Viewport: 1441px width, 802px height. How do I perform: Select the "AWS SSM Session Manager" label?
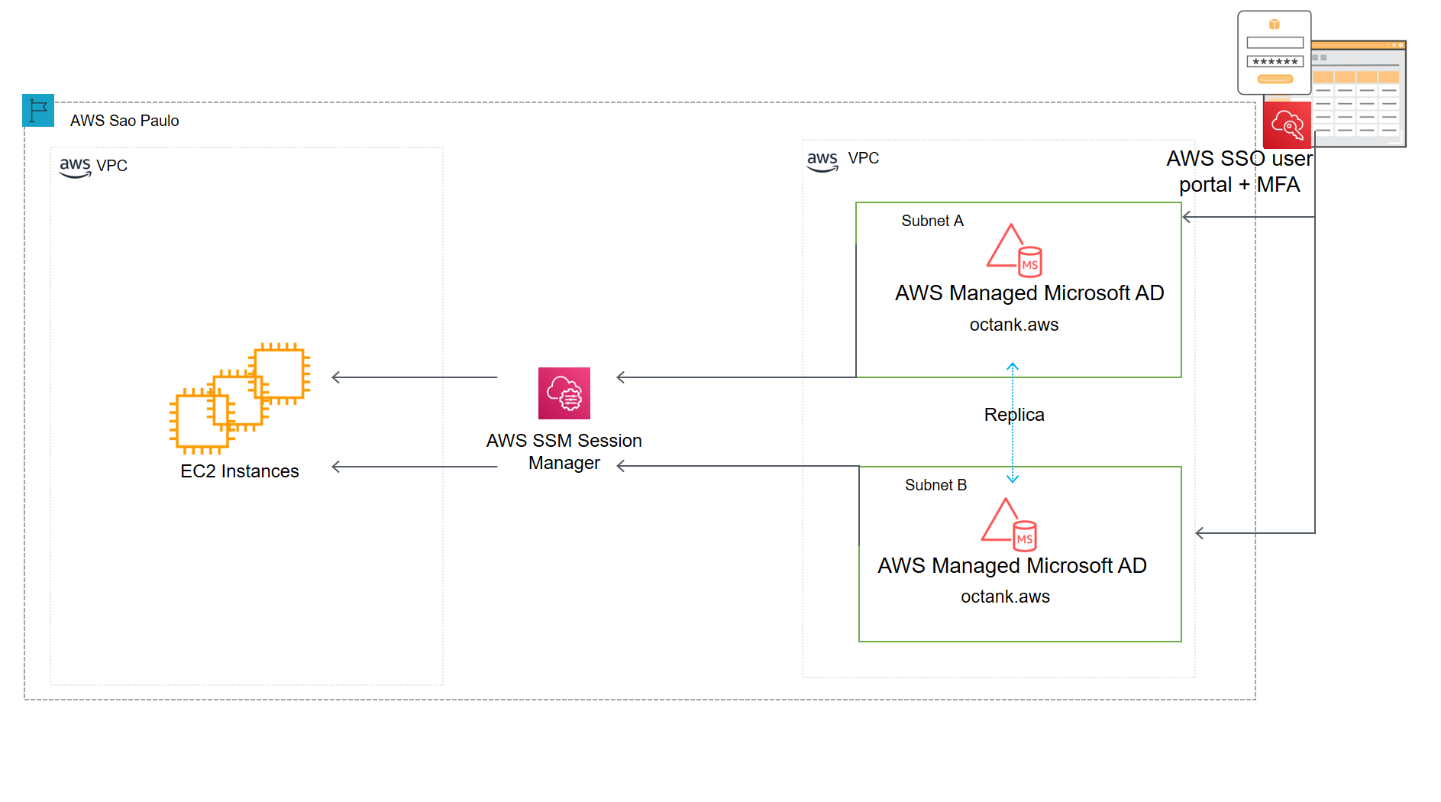564,451
